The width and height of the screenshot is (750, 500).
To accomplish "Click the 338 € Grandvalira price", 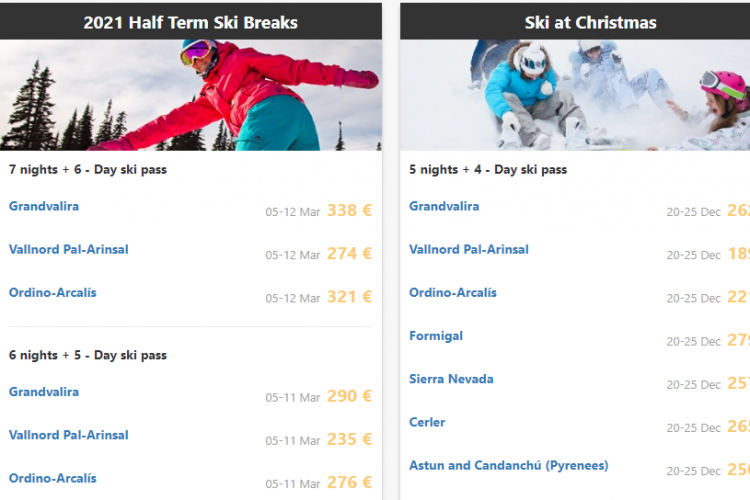I will tap(349, 211).
